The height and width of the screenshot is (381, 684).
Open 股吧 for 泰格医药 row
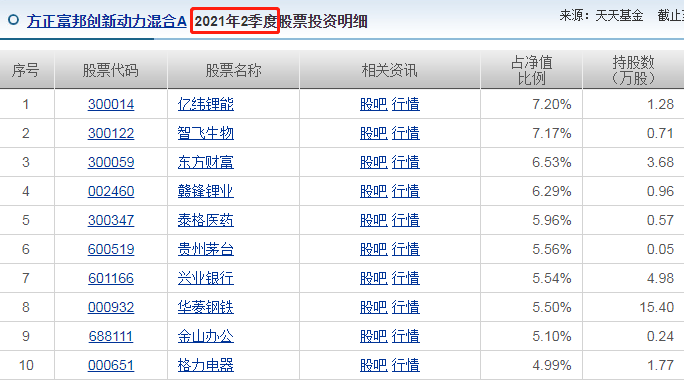373,220
